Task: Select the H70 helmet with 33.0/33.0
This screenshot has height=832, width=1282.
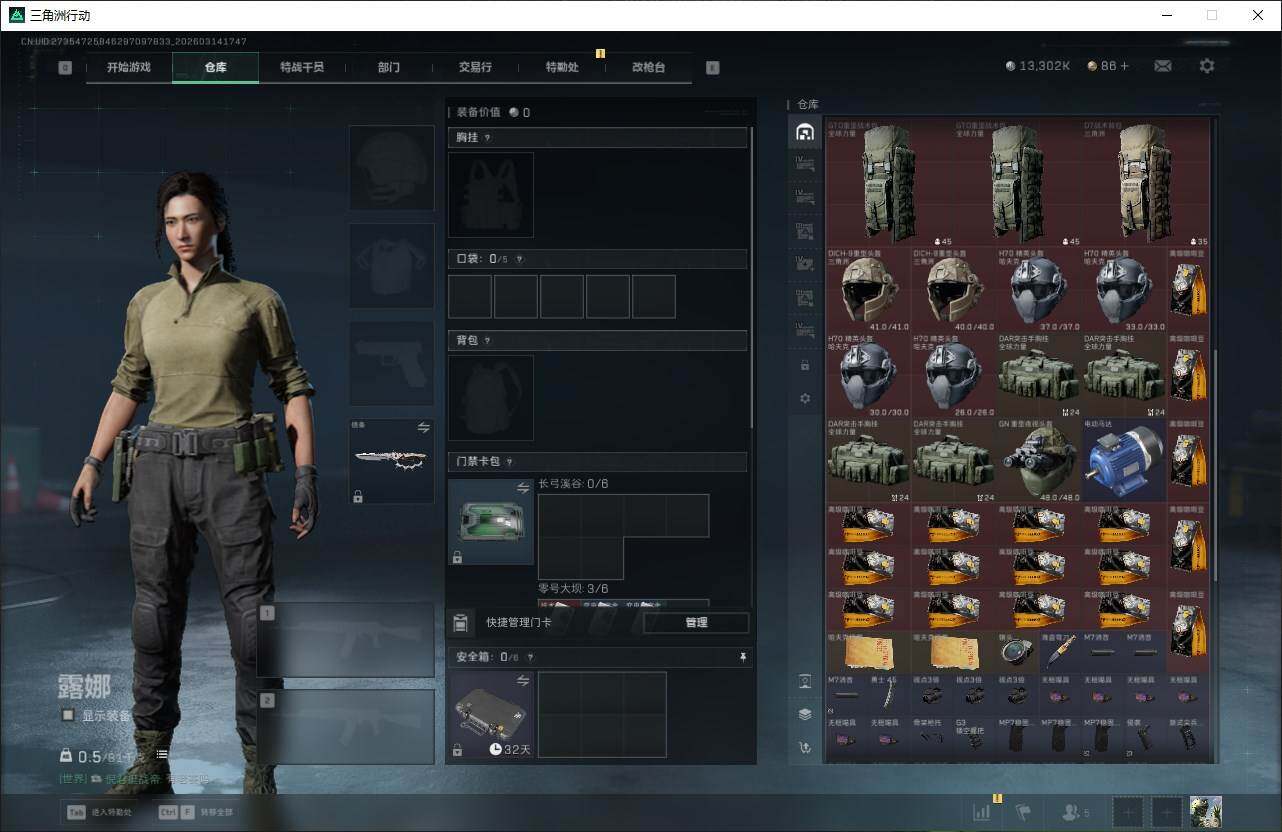Action: pos(1124,290)
